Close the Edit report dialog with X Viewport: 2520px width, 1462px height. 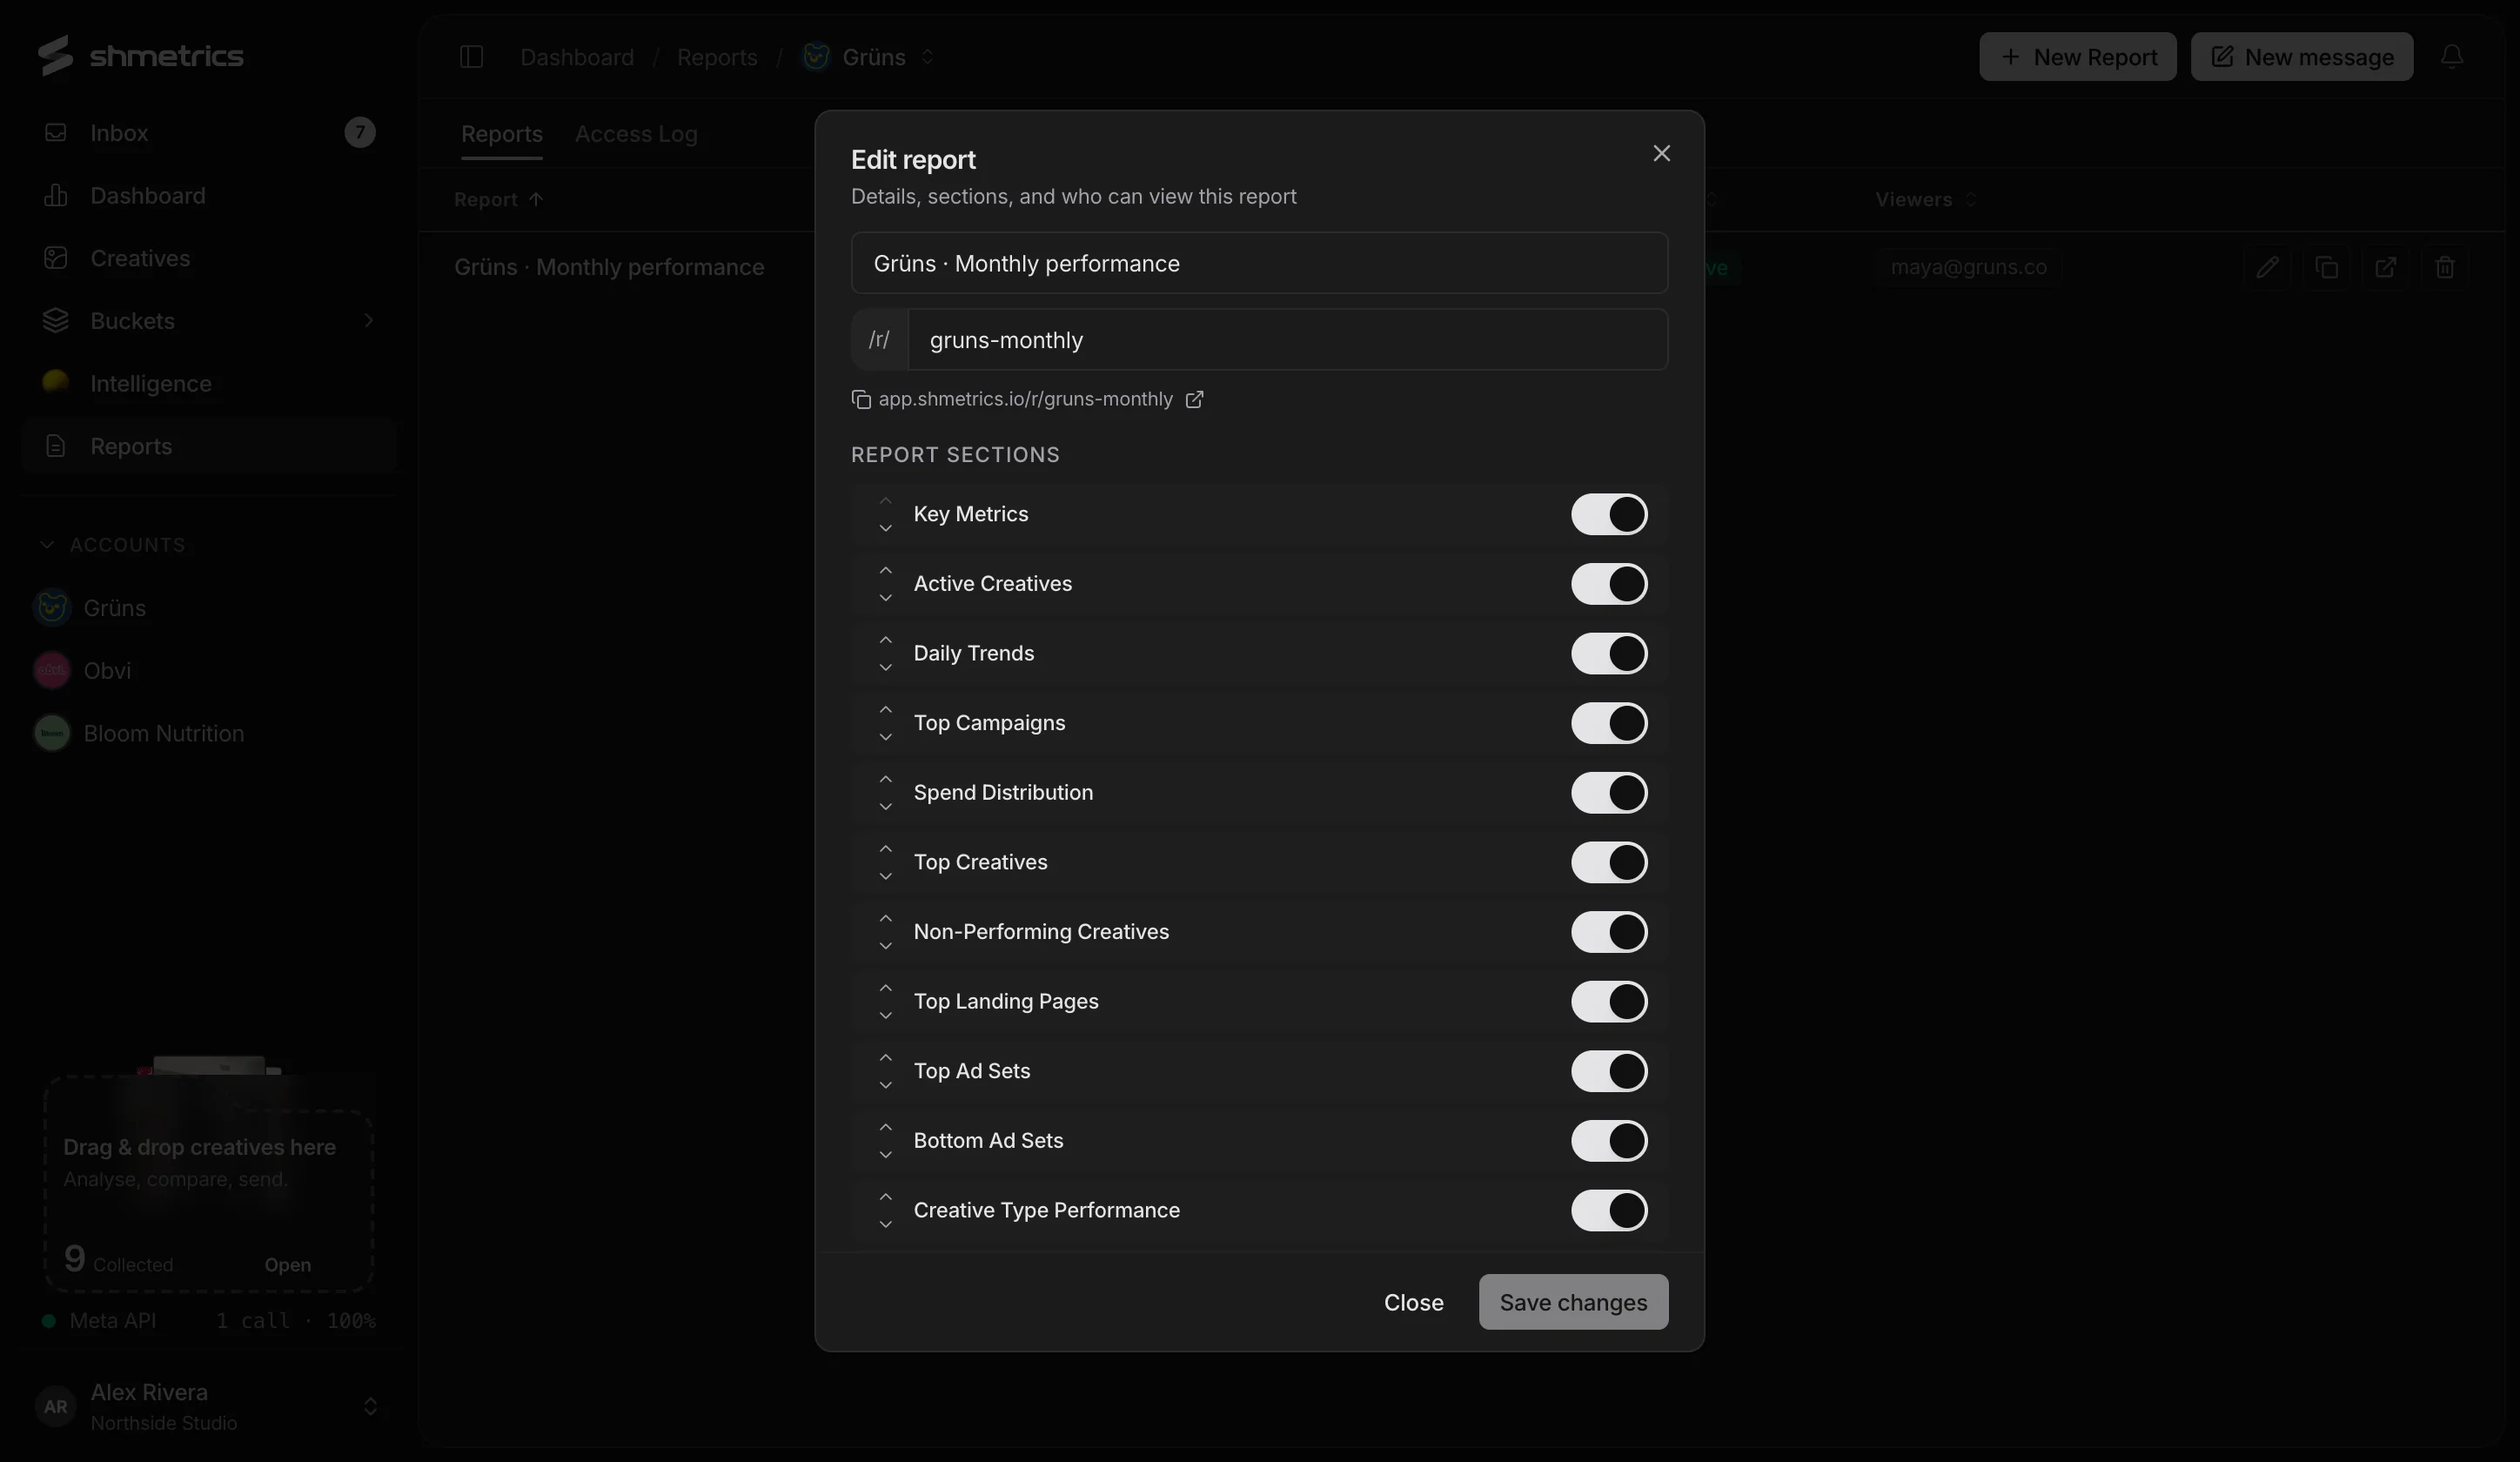1661,153
